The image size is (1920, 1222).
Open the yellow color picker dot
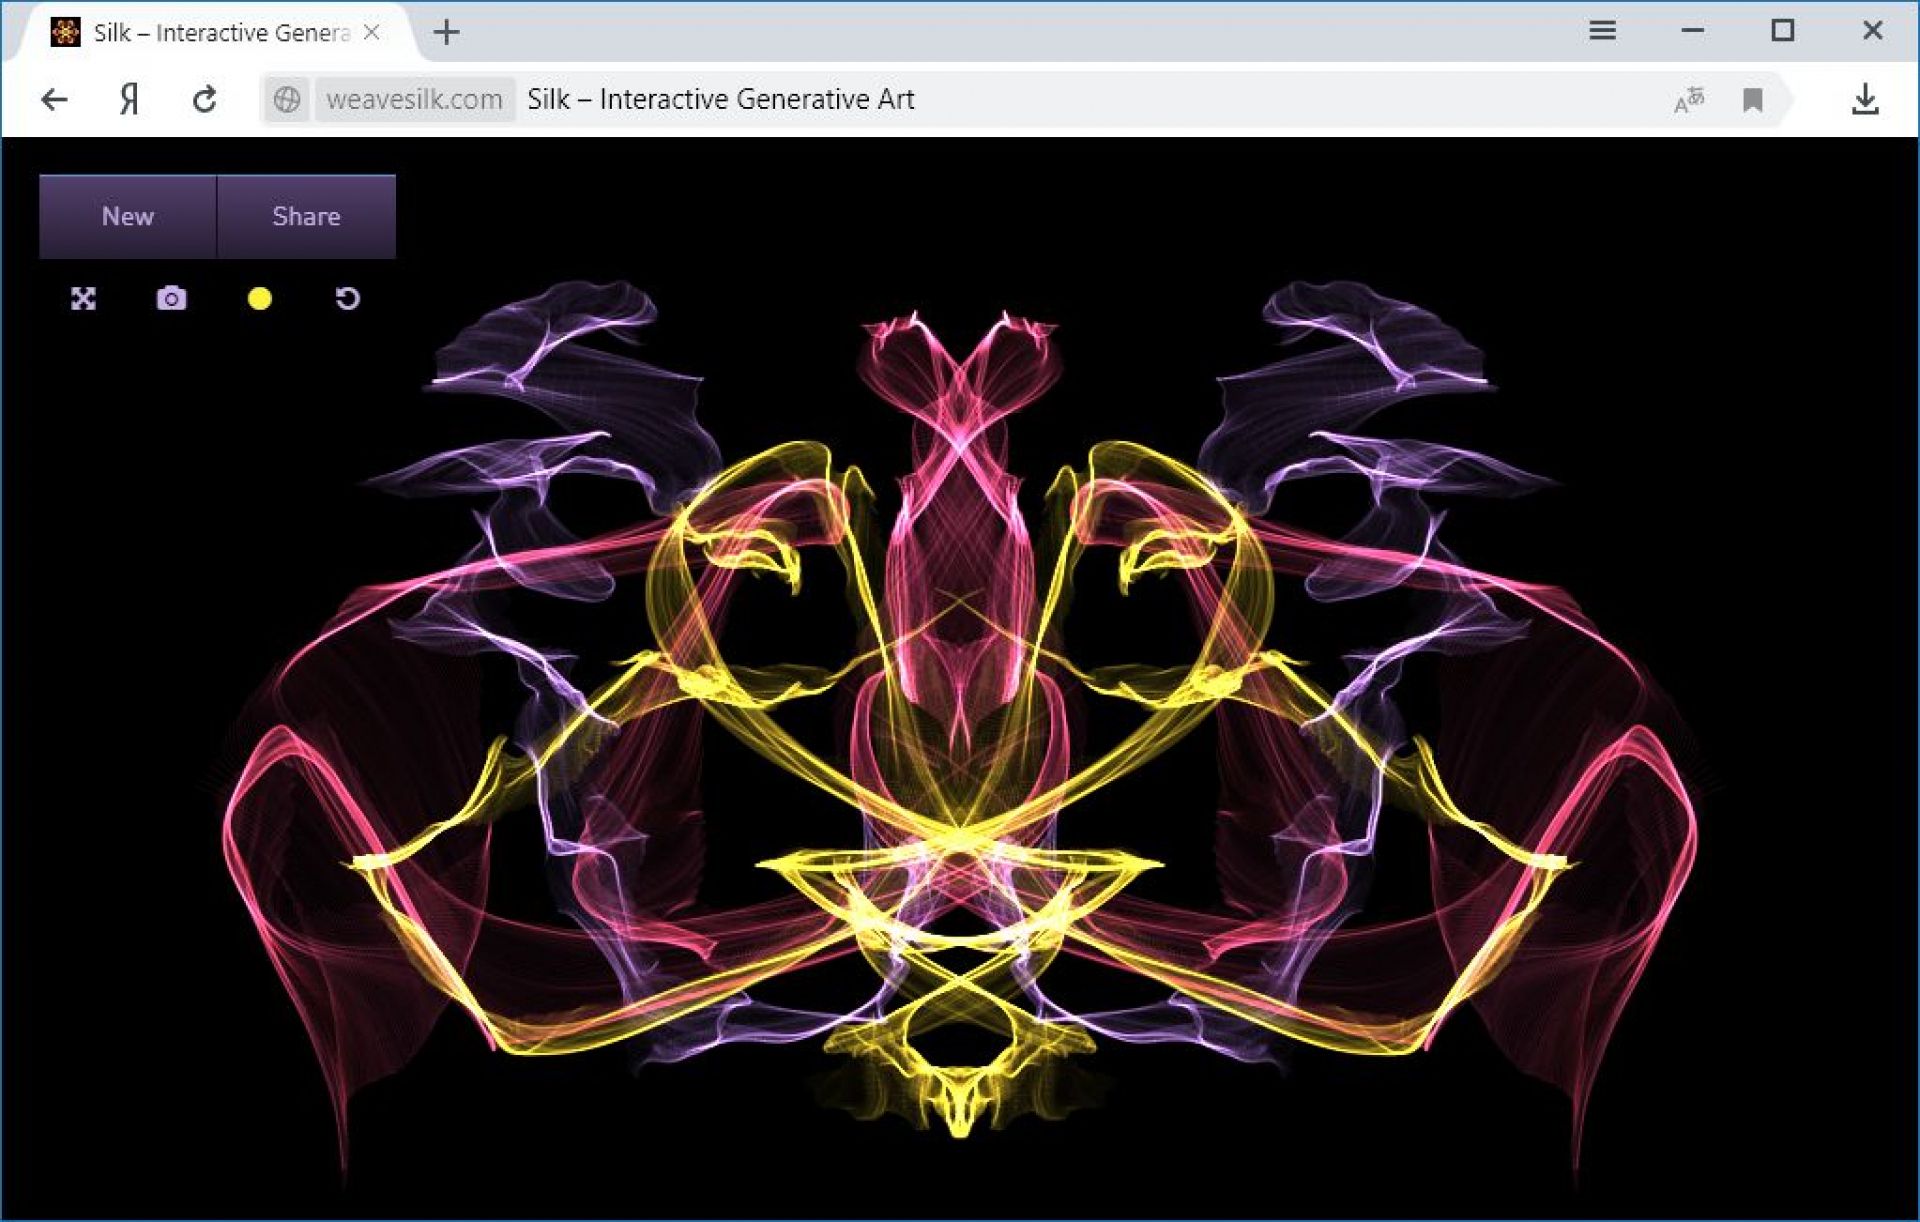pos(259,298)
